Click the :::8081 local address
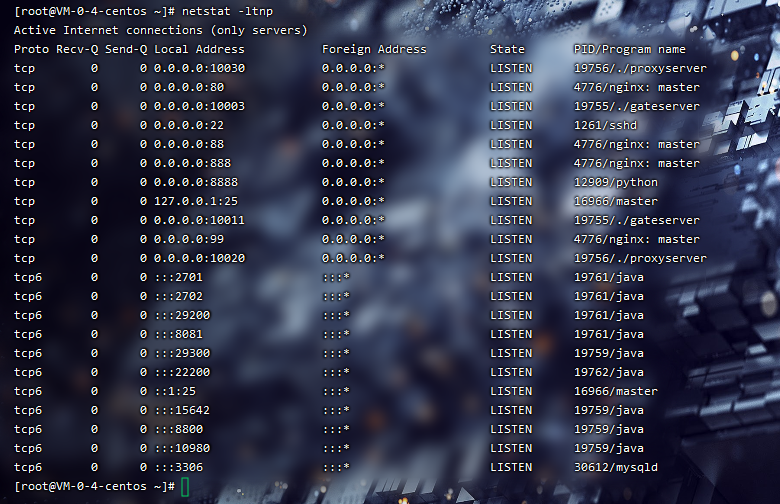The width and height of the screenshot is (780, 504). (x=178, y=334)
